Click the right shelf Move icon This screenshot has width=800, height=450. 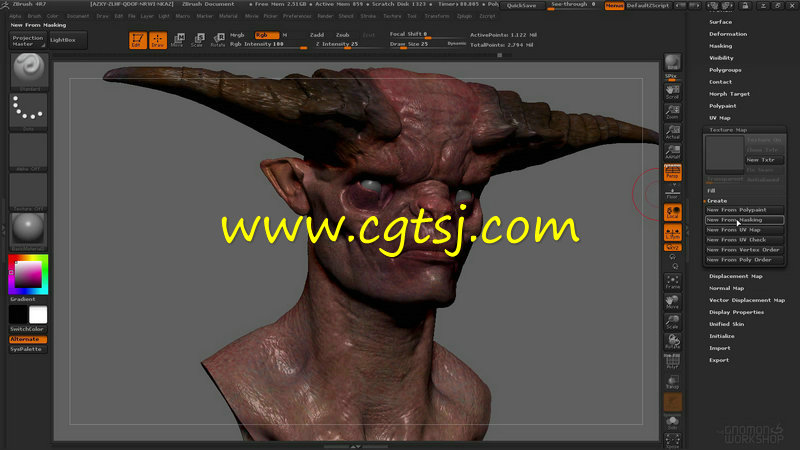[672, 301]
